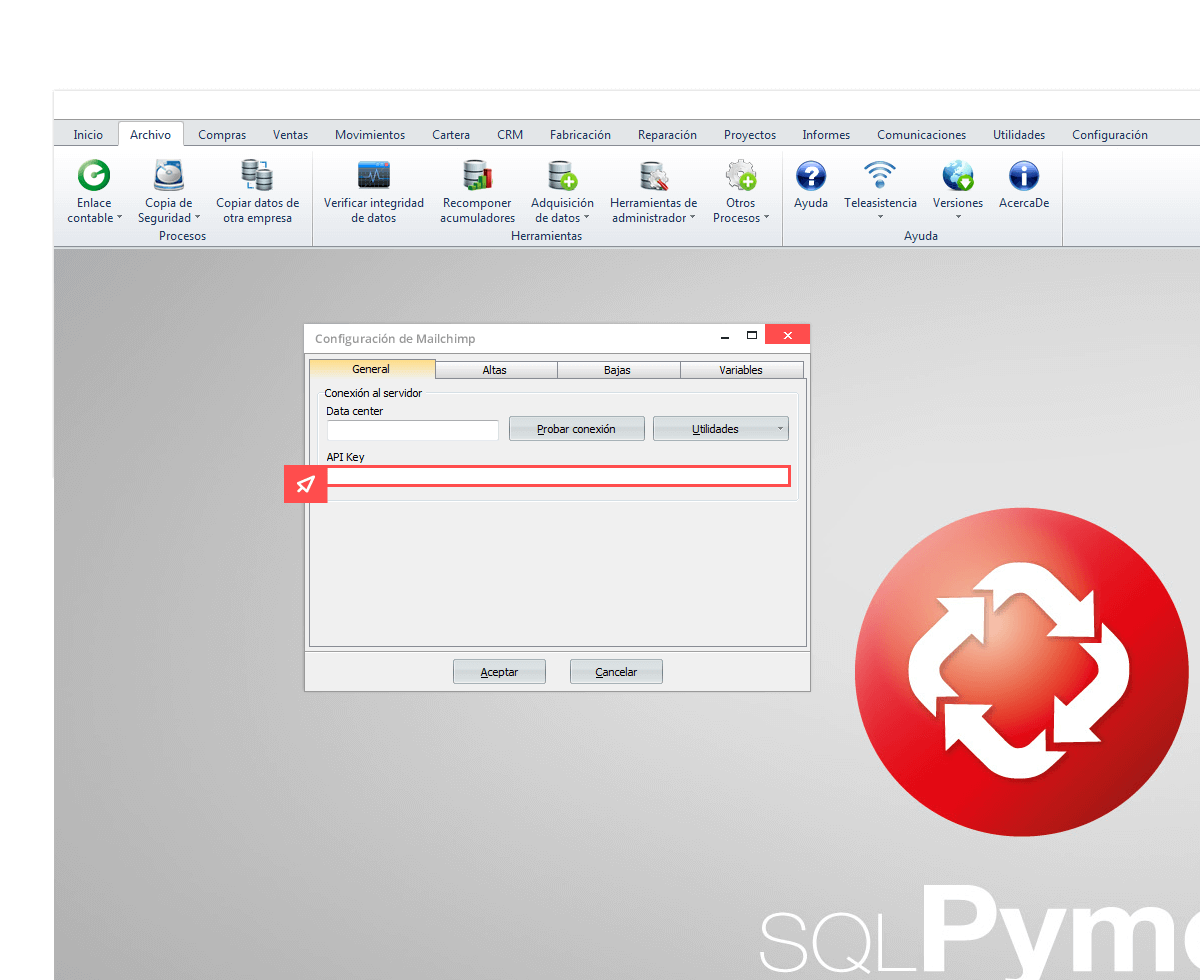
Task: Open Teleasistencia wifi icon
Action: 880,176
